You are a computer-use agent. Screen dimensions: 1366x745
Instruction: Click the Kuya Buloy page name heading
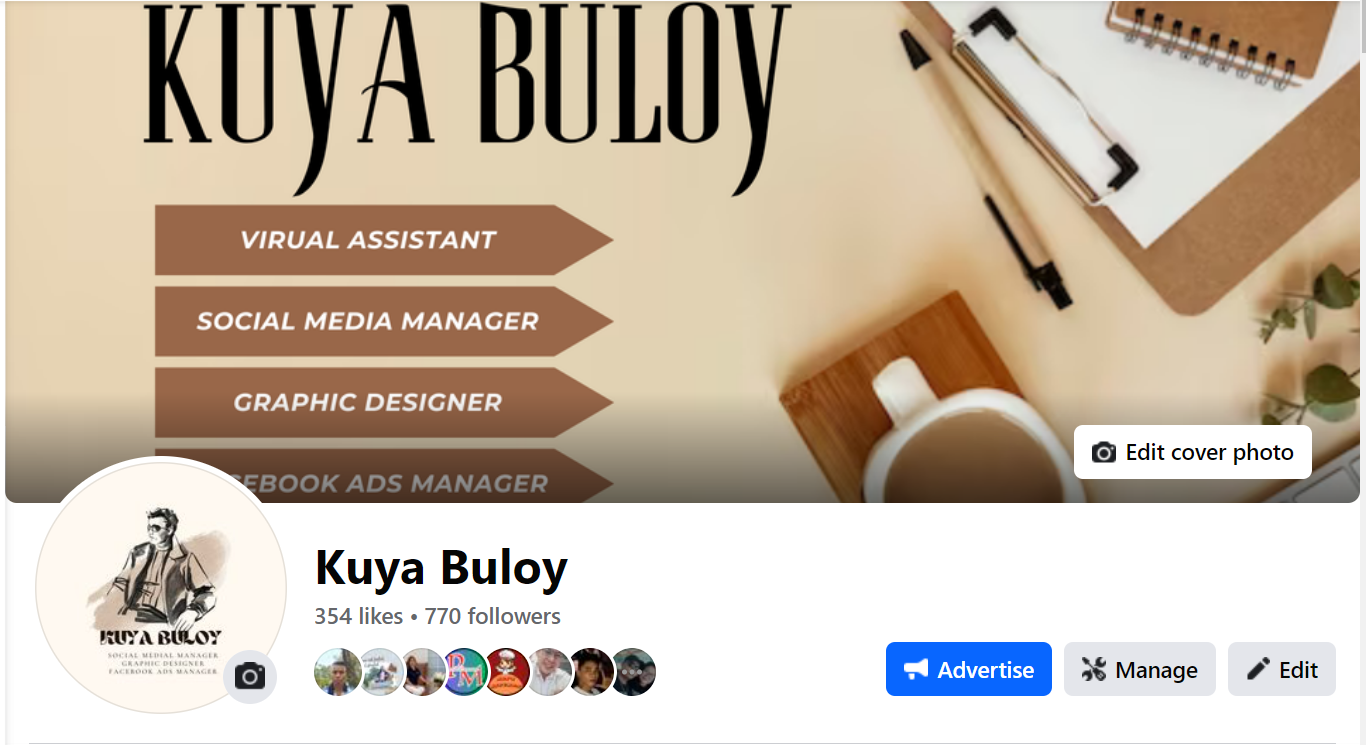pos(441,567)
